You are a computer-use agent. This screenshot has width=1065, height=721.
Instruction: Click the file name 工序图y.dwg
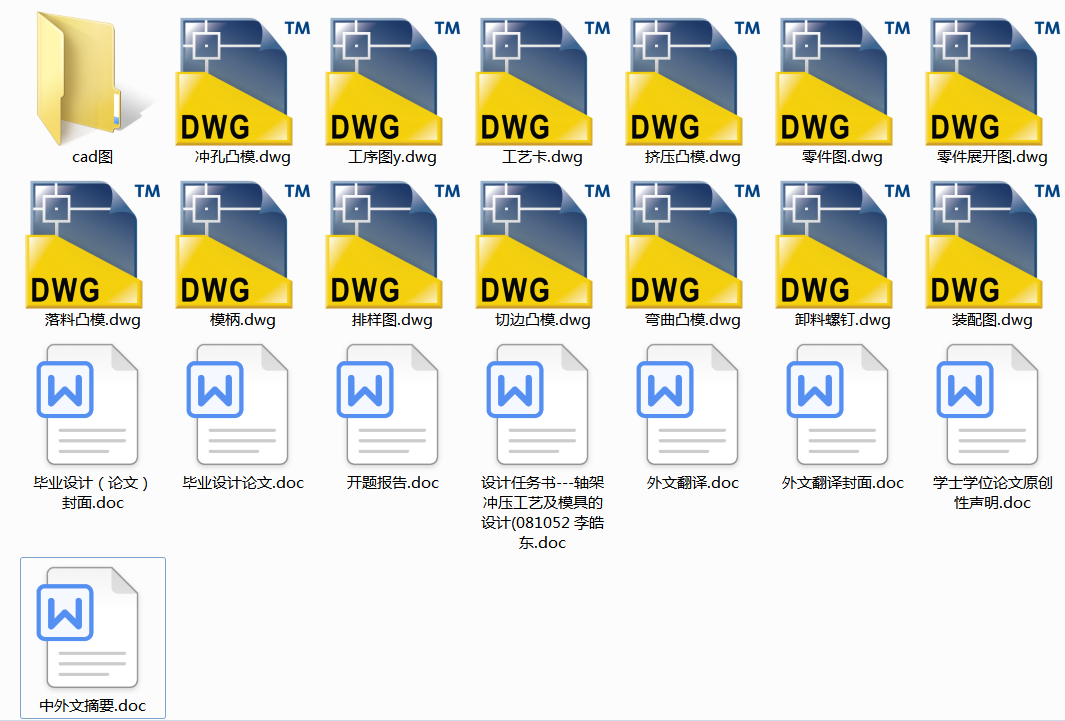393,157
